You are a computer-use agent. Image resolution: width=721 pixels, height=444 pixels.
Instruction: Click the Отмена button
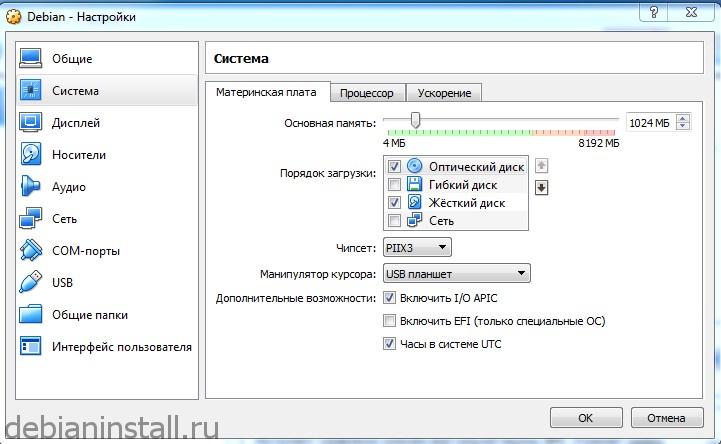667,418
